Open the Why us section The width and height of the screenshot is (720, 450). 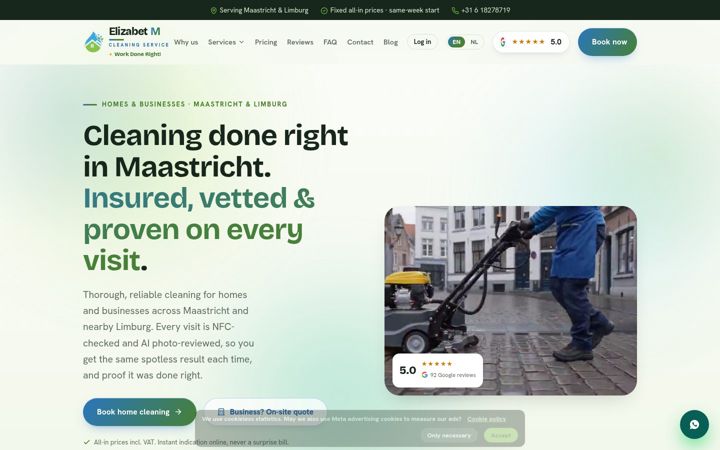(186, 42)
